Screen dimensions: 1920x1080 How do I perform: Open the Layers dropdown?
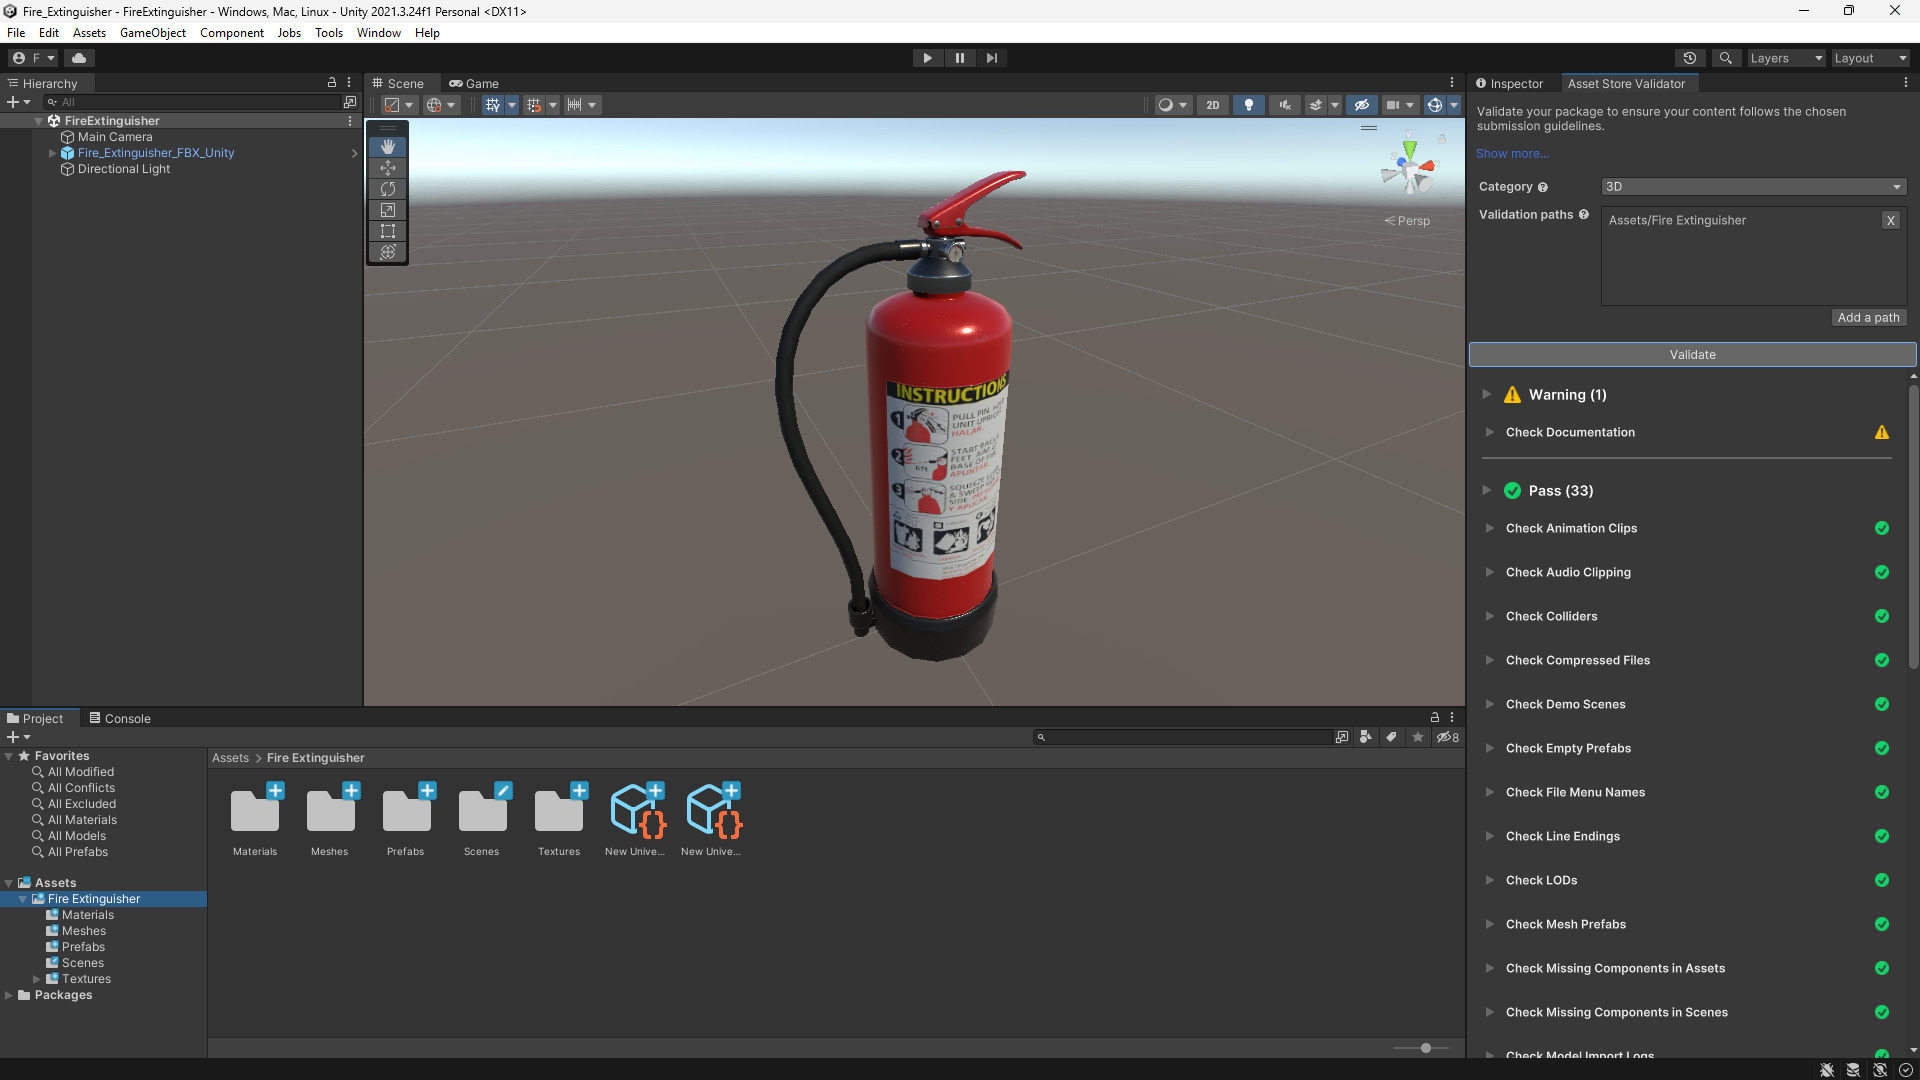click(1786, 58)
